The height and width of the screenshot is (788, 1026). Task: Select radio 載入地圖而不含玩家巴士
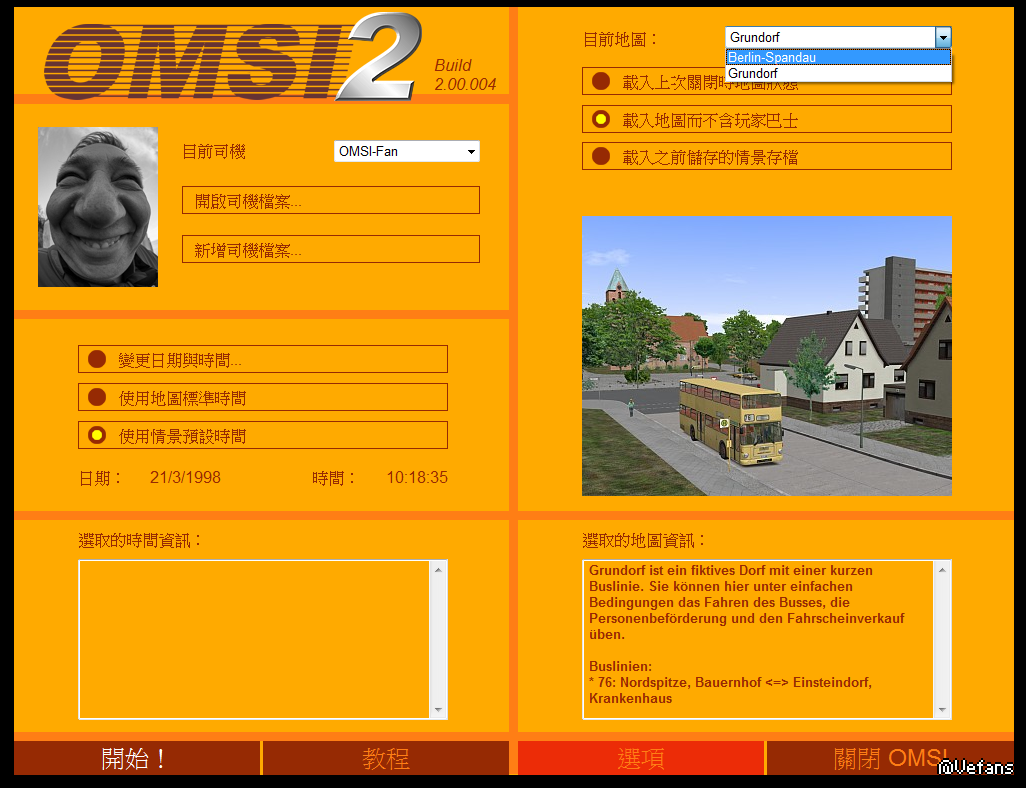766,120
